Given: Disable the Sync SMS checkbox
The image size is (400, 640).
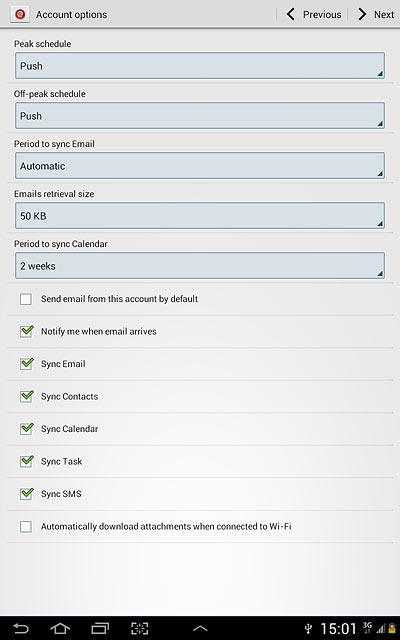Looking at the screenshot, I should click(26, 493).
